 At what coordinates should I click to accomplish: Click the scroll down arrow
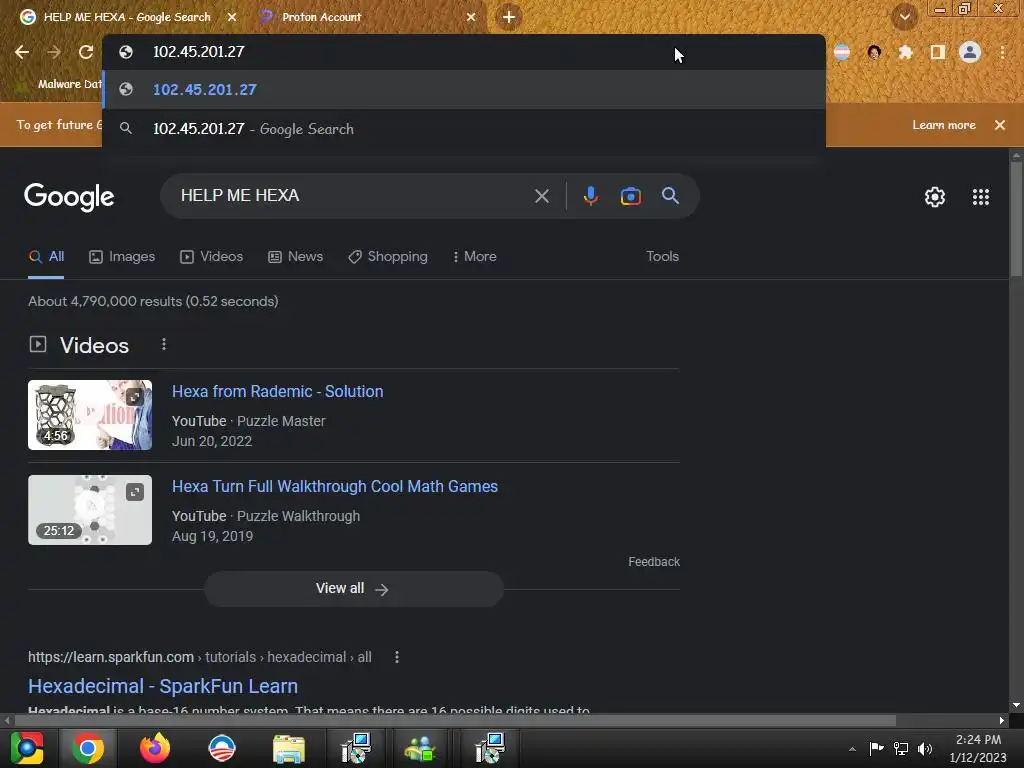pyautogui.click(x=1016, y=705)
